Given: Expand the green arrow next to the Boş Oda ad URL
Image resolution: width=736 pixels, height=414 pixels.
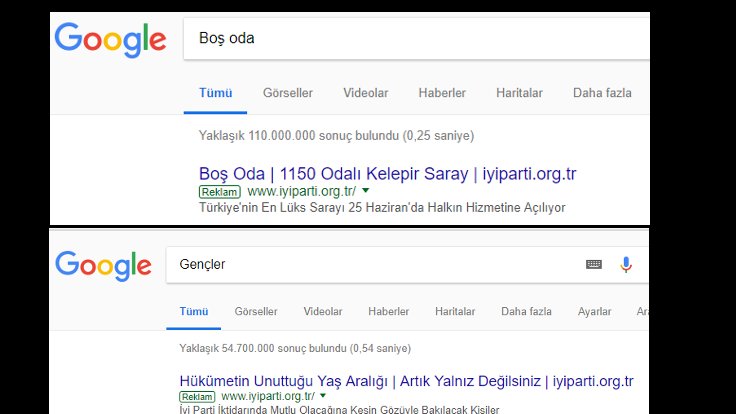Looking at the screenshot, I should pos(366,191).
